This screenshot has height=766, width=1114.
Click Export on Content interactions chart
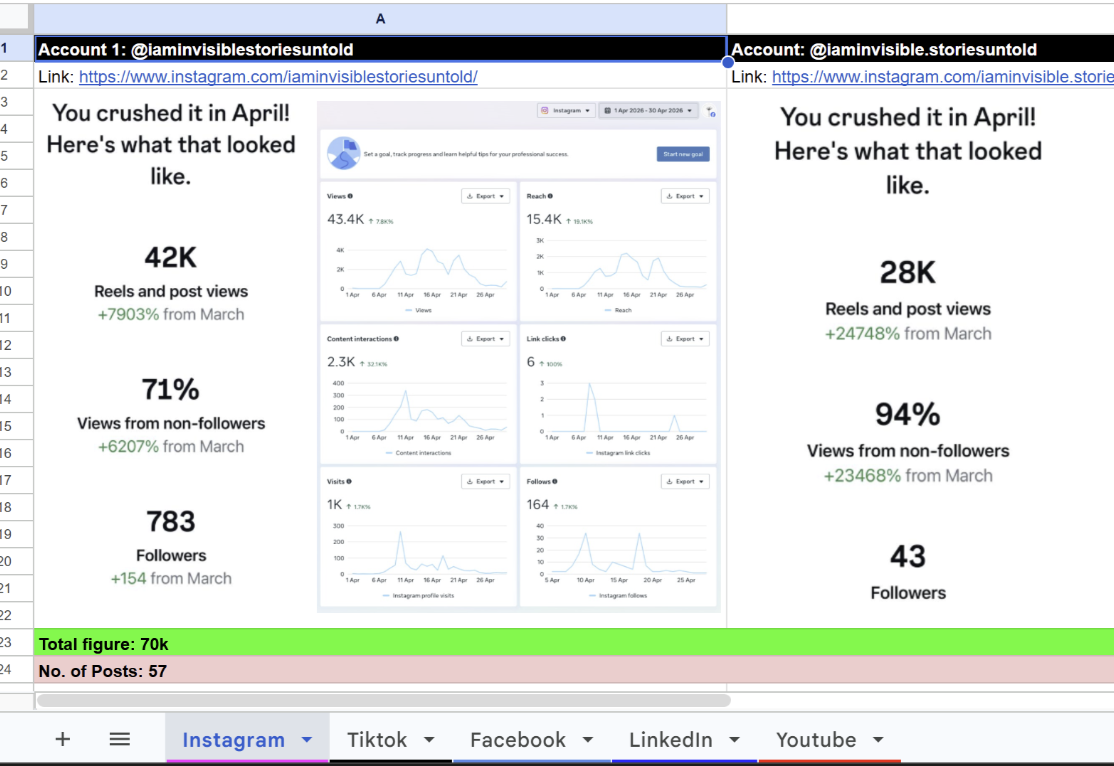(x=485, y=339)
